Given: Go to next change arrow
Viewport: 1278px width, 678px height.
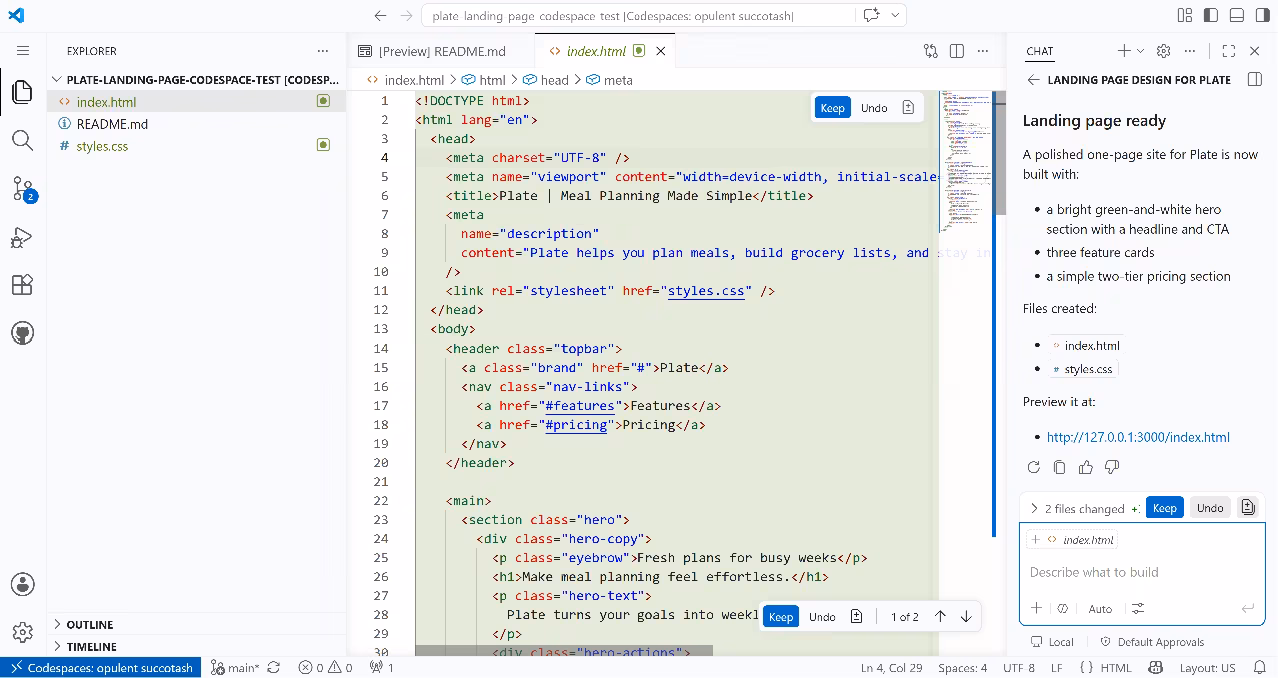Looking at the screenshot, I should [966, 617].
